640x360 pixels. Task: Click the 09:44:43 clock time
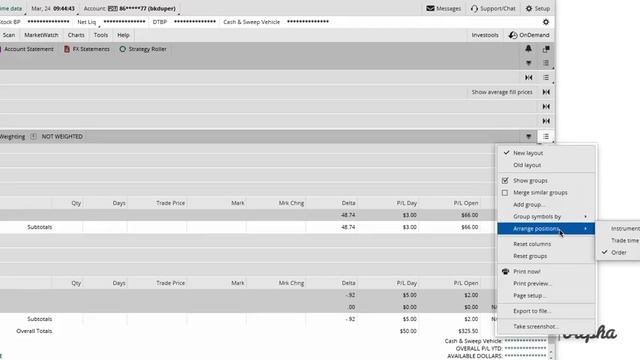click(x=64, y=9)
